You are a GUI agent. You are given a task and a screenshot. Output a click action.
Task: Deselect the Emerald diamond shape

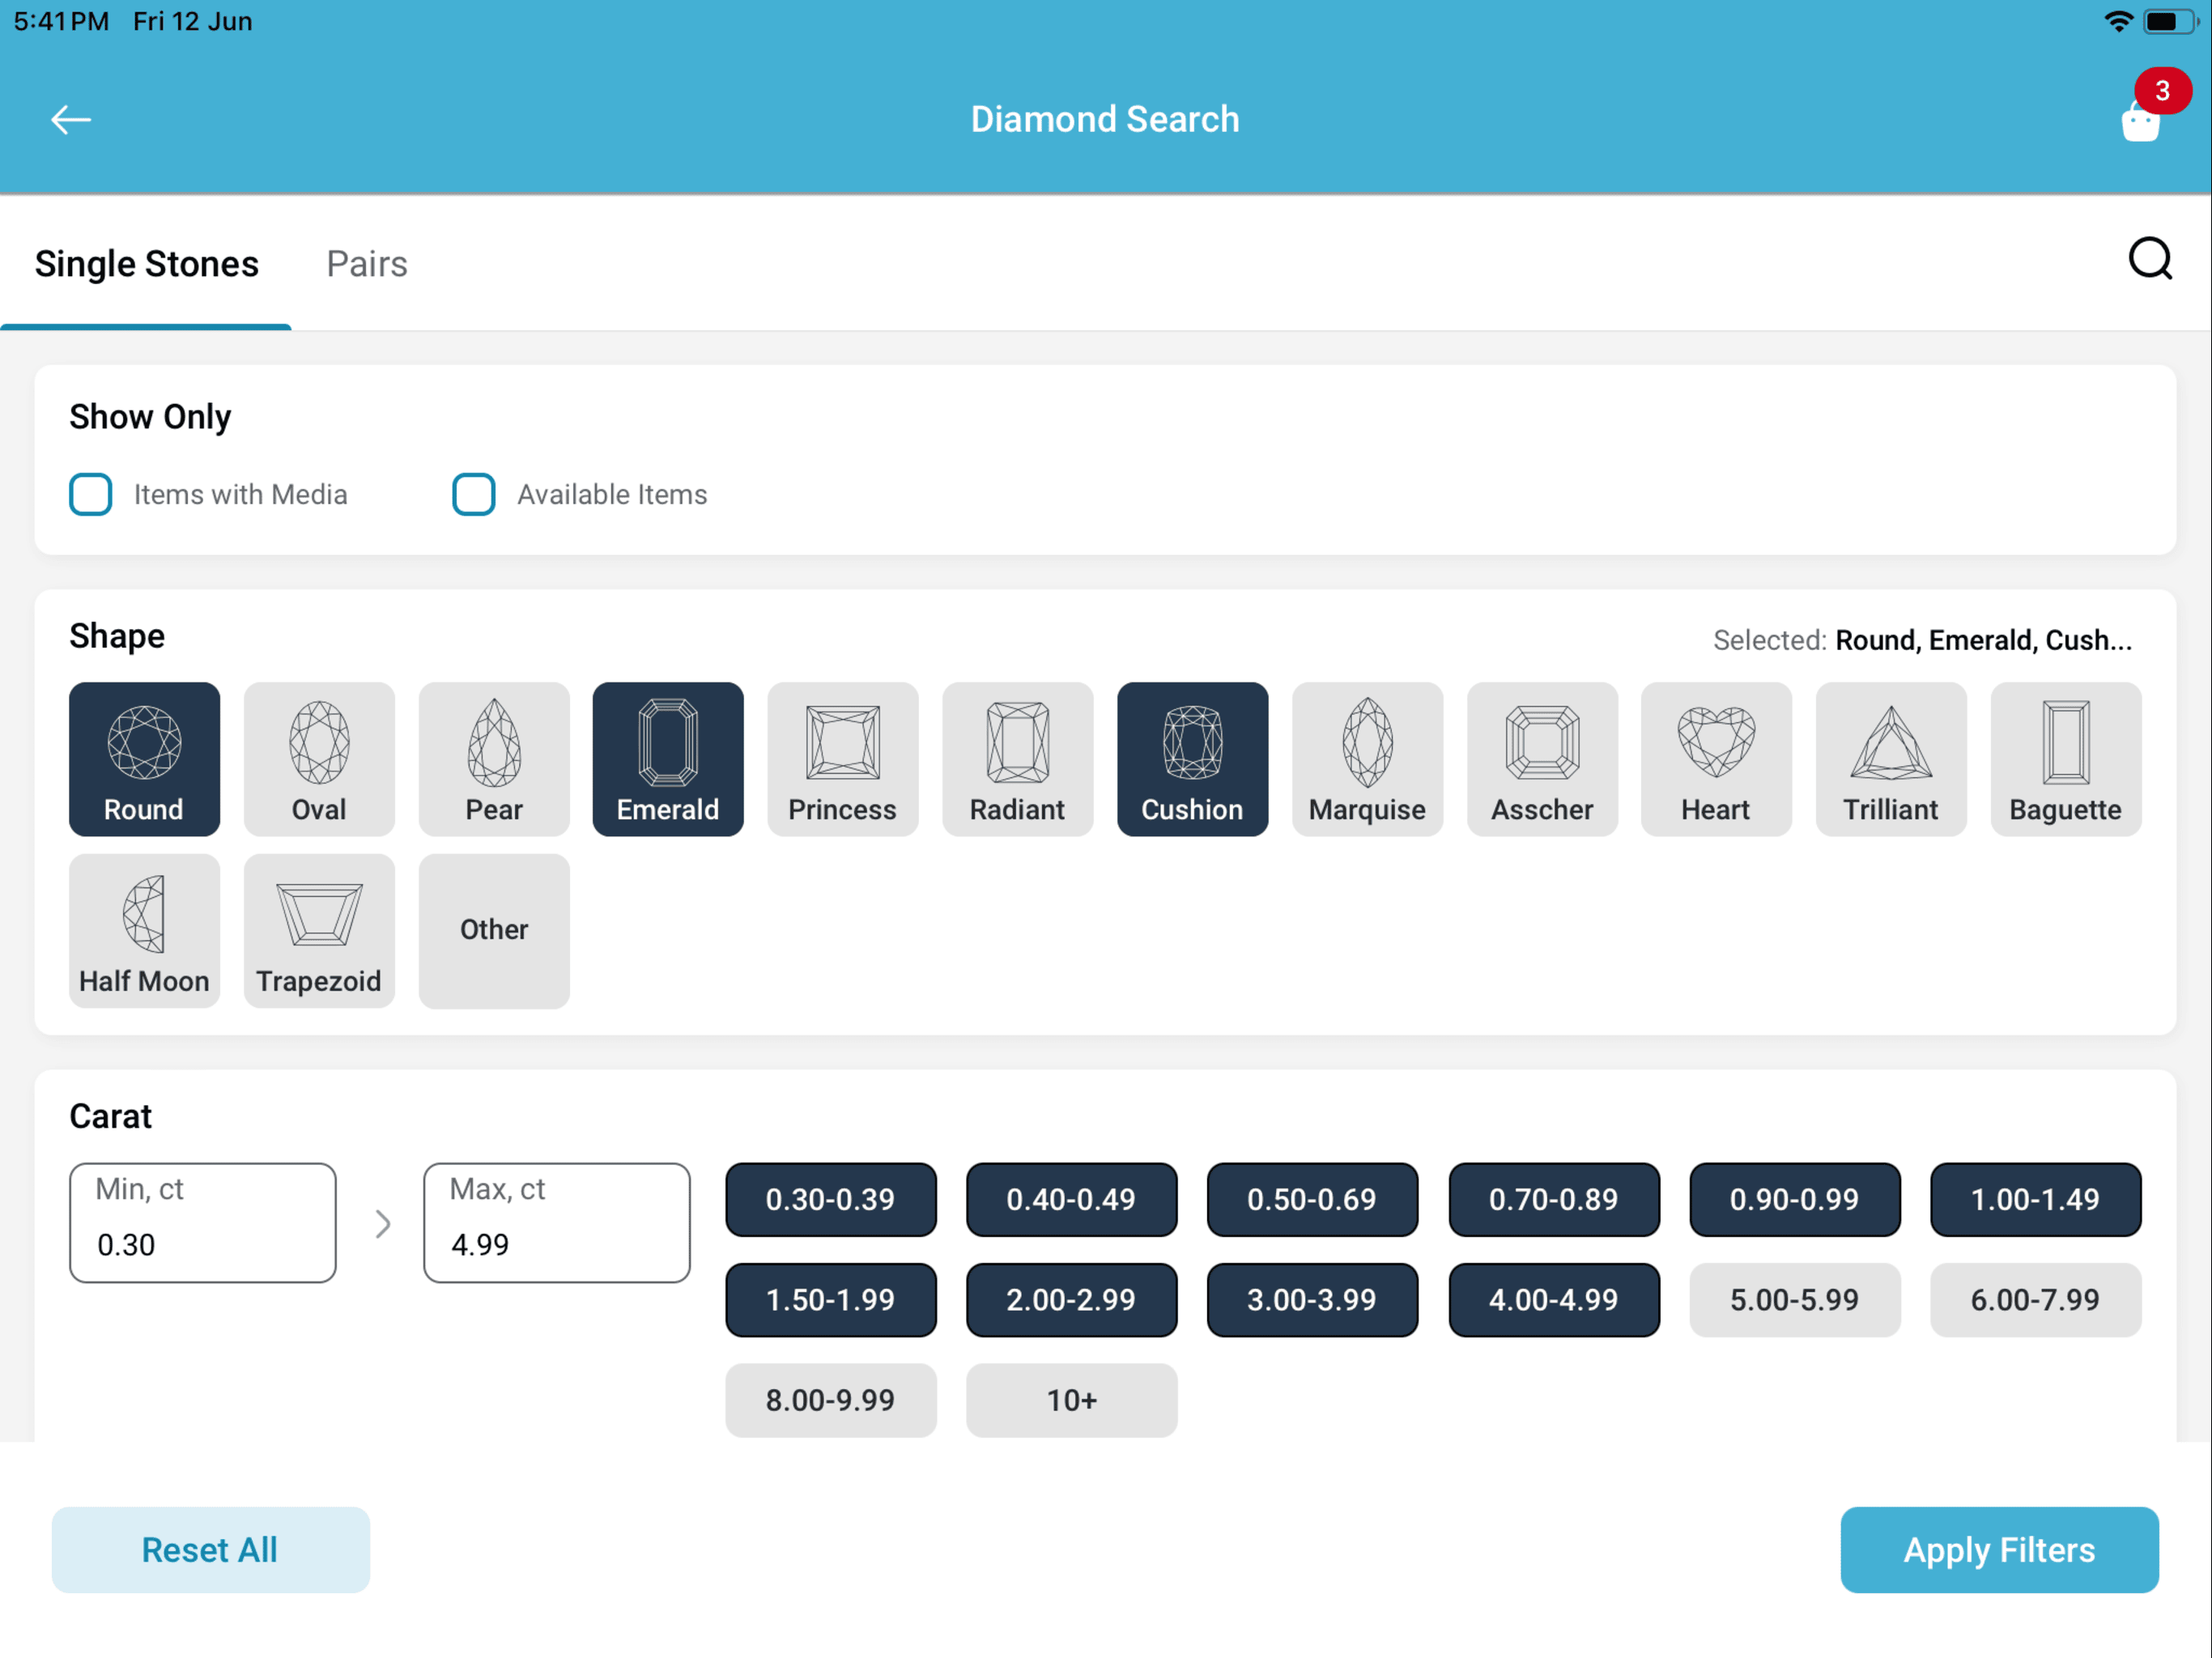[x=668, y=759]
